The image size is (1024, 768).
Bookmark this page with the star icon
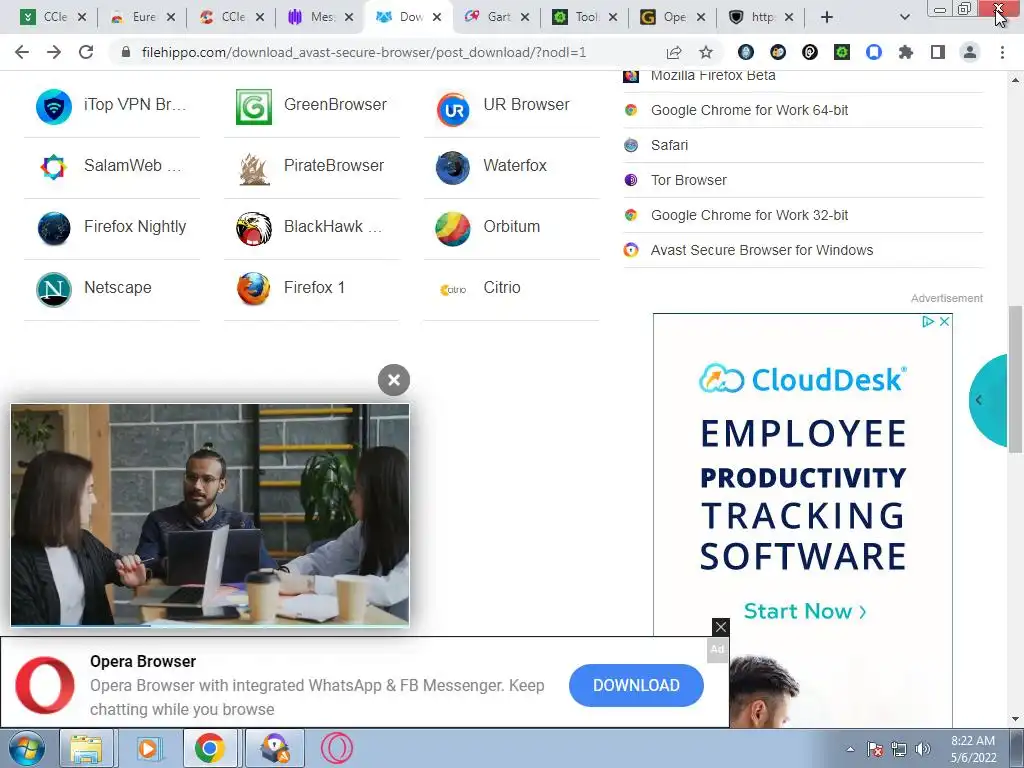coord(706,52)
